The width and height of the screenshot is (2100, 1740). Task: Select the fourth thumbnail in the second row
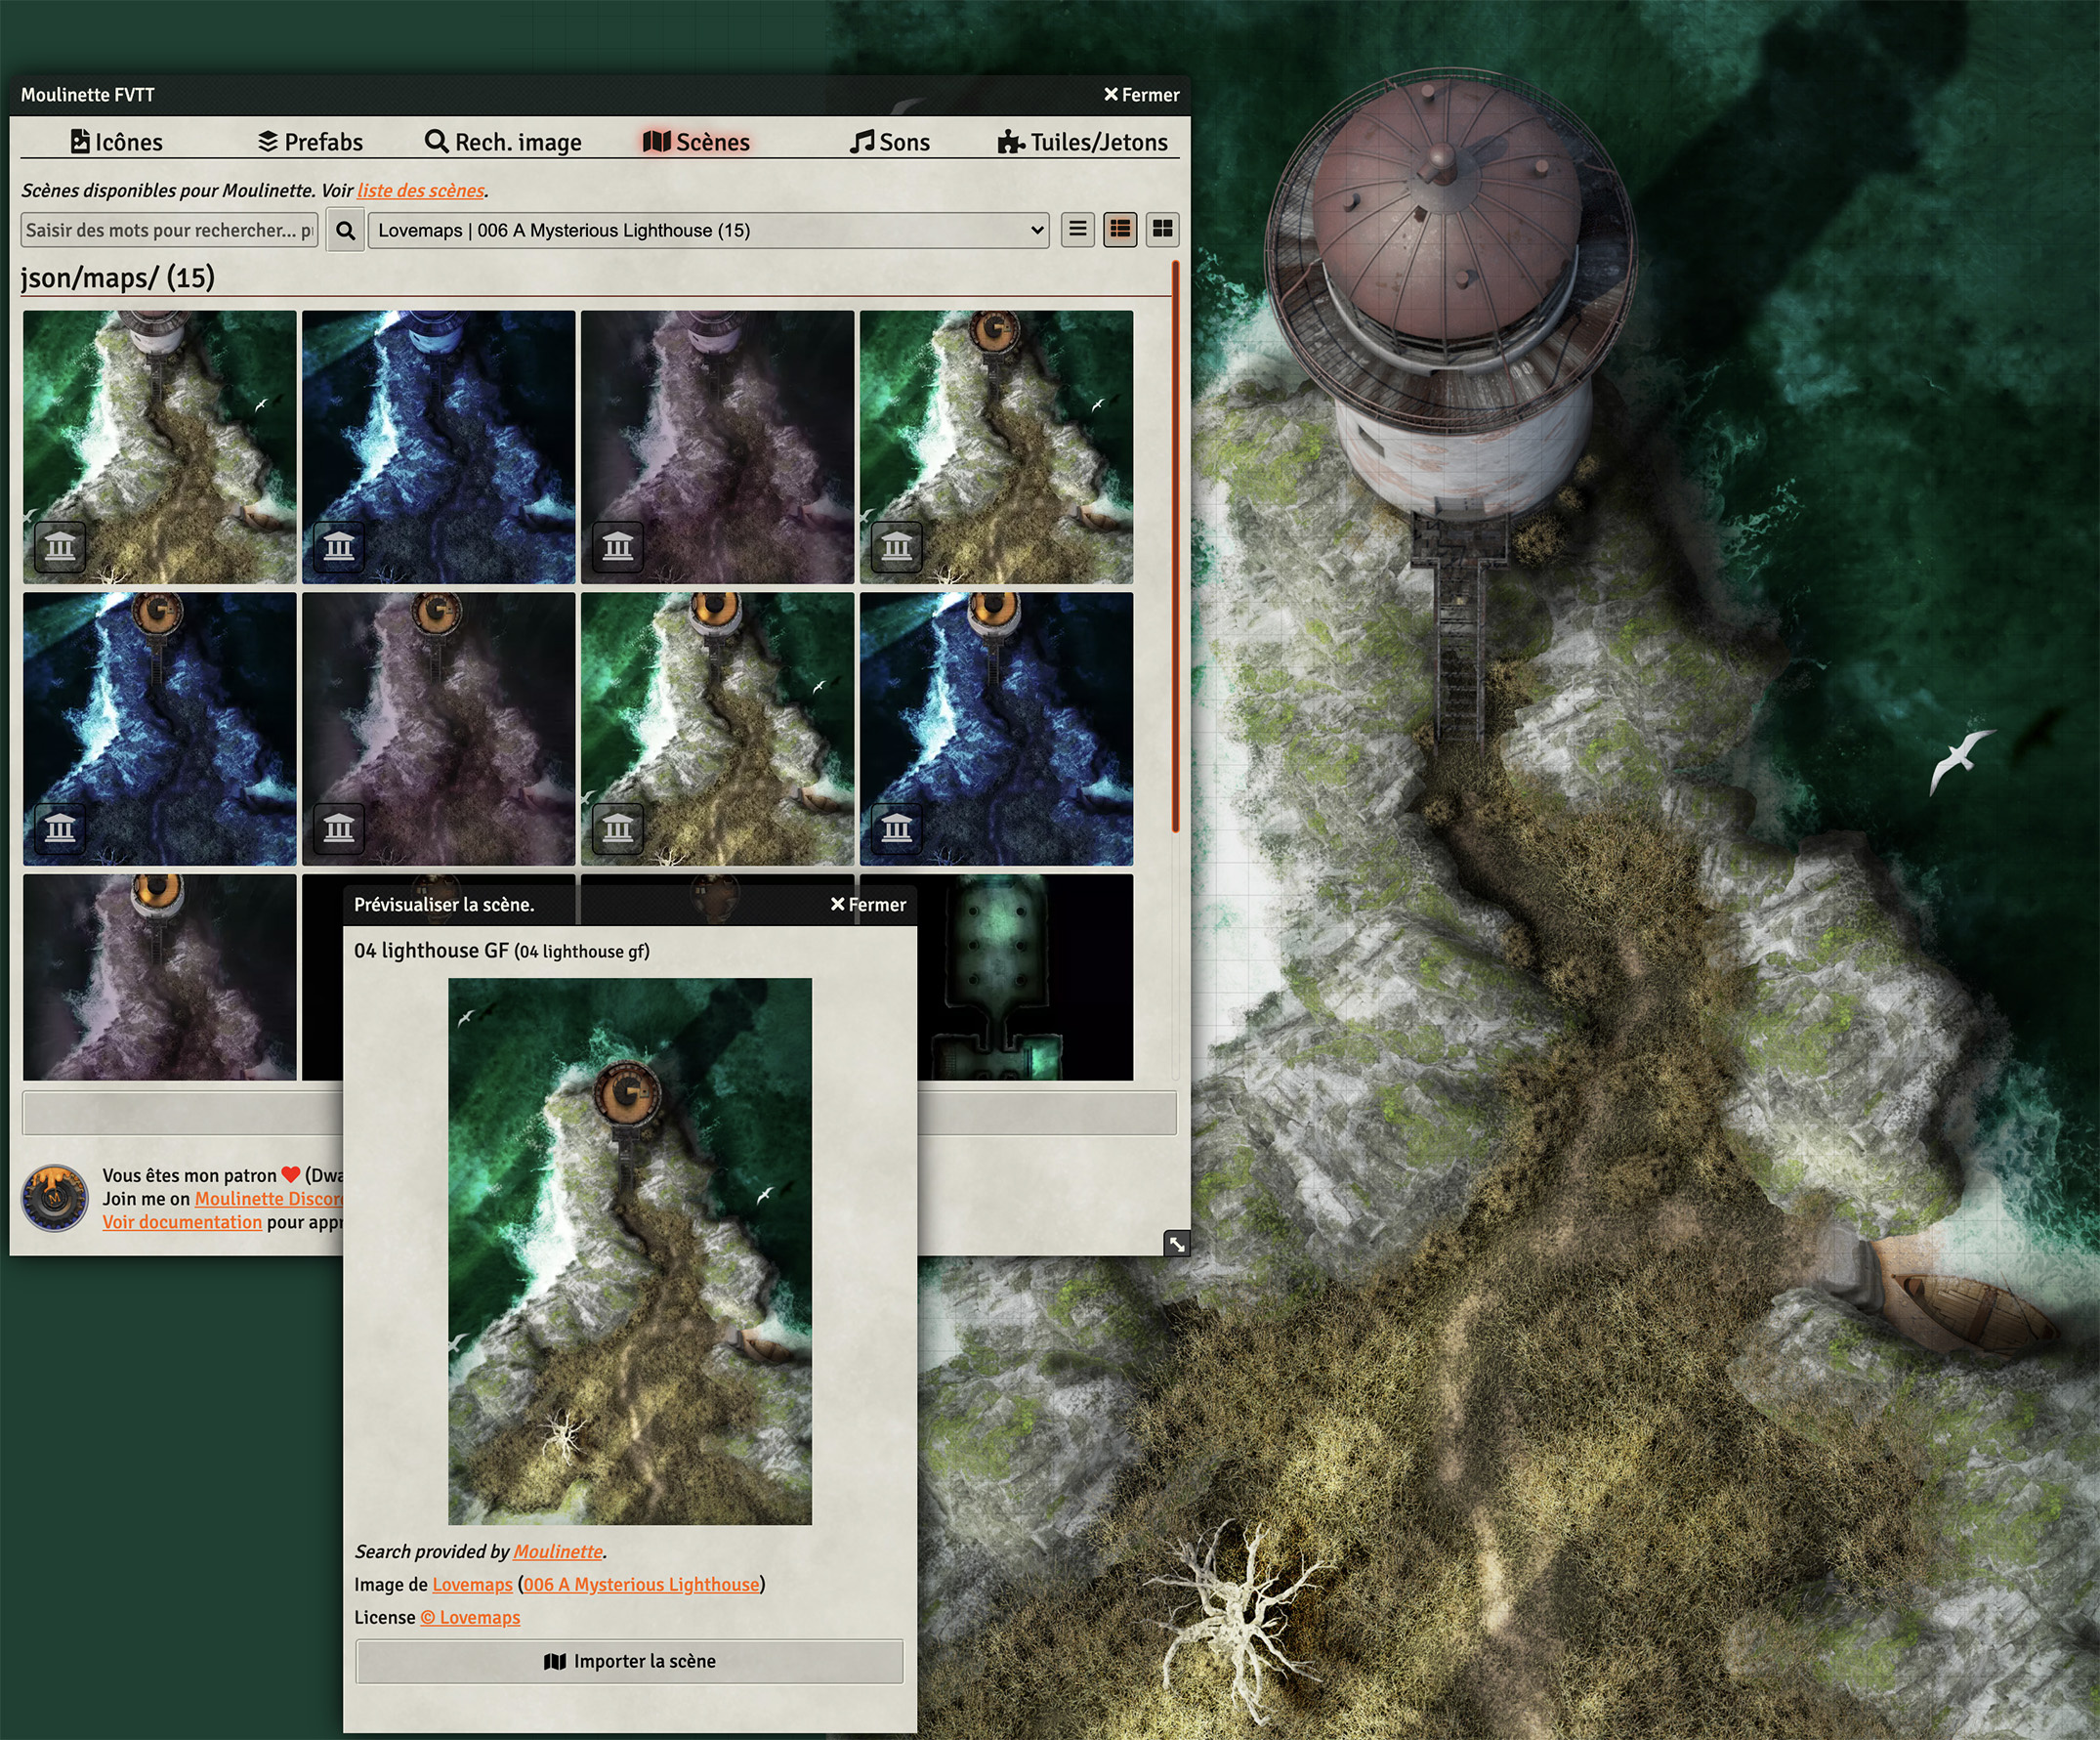click(x=997, y=728)
